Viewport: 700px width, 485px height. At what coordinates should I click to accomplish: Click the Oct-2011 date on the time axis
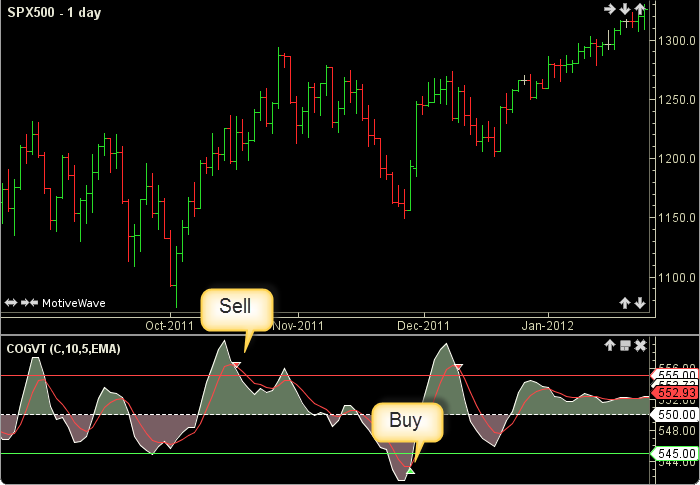pyautogui.click(x=169, y=326)
